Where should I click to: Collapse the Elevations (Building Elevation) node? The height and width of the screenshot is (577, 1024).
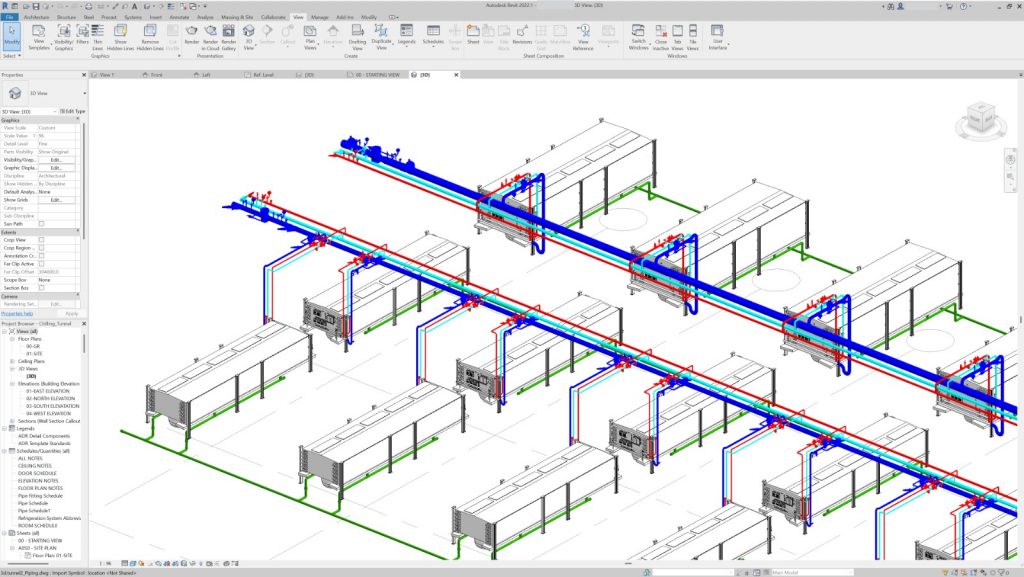[x=12, y=384]
